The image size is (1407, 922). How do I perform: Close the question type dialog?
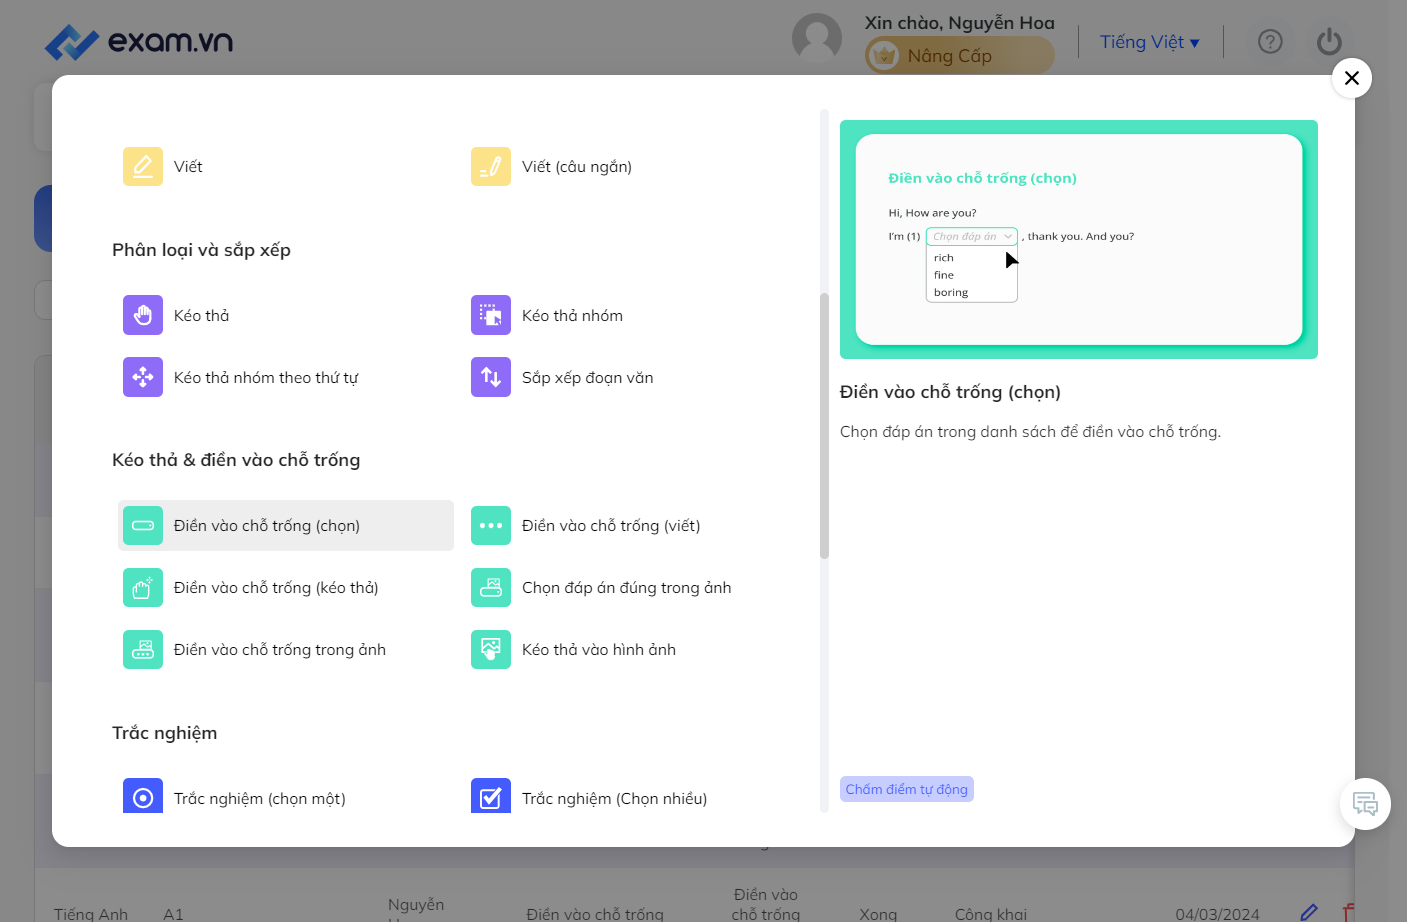coord(1352,78)
